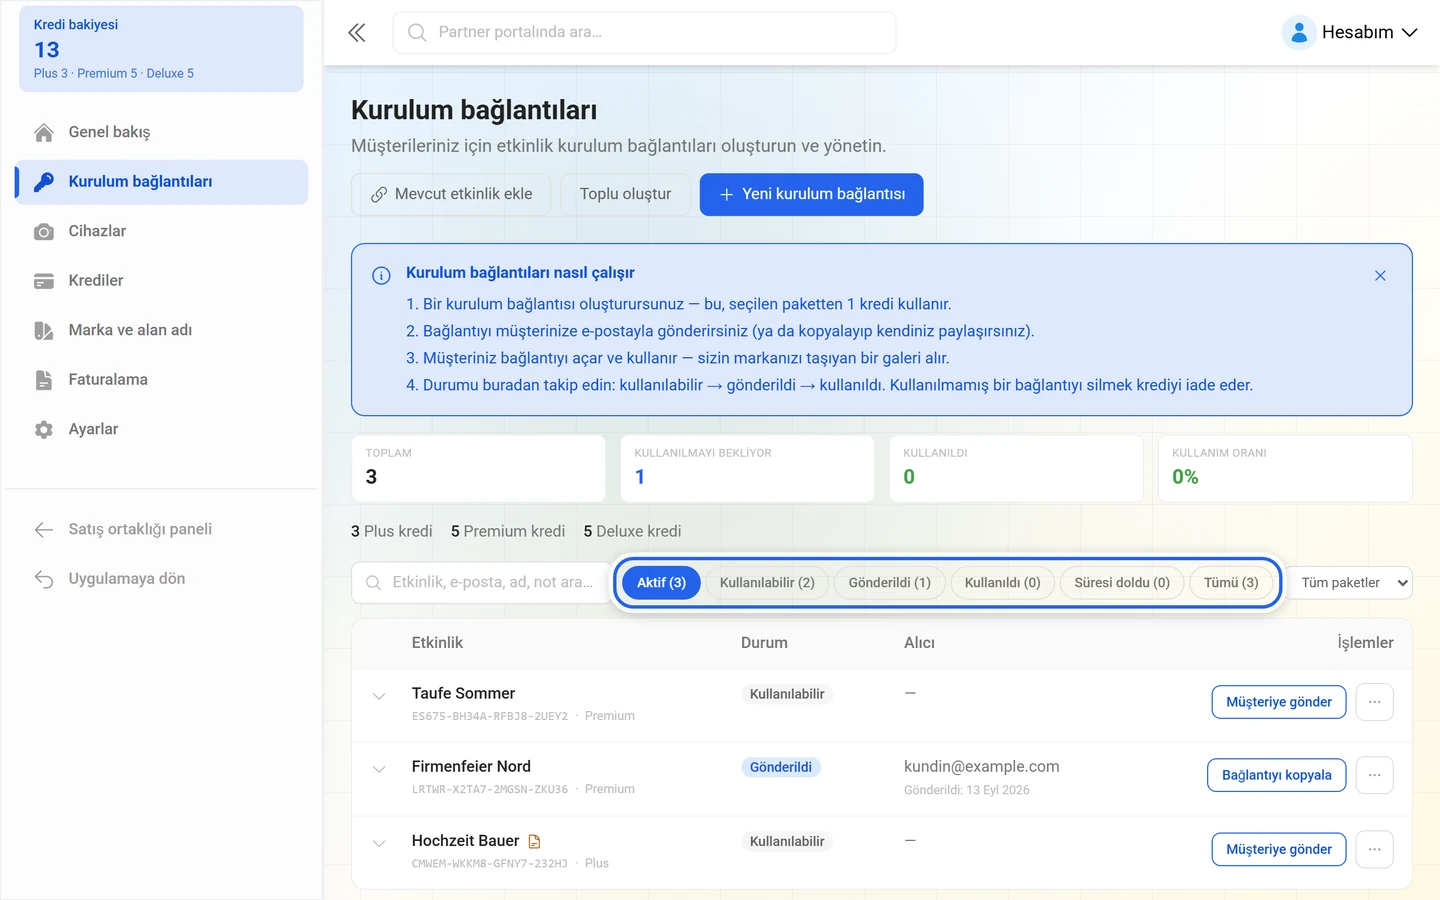Click the Toplu oluştur button
This screenshot has width=1440, height=900.
[x=625, y=194]
